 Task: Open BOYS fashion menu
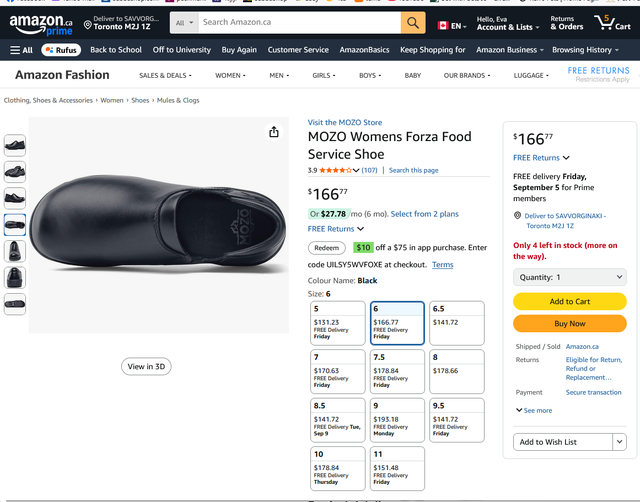coord(370,76)
